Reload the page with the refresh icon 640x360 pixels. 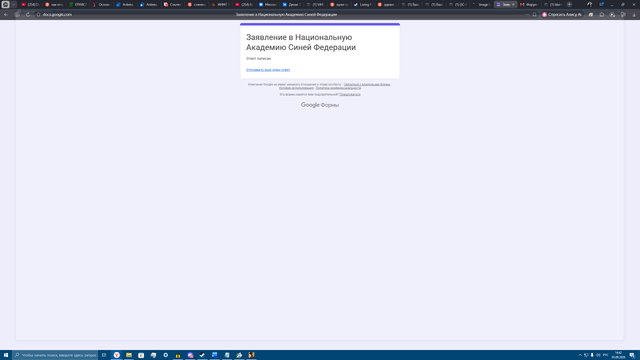28,14
